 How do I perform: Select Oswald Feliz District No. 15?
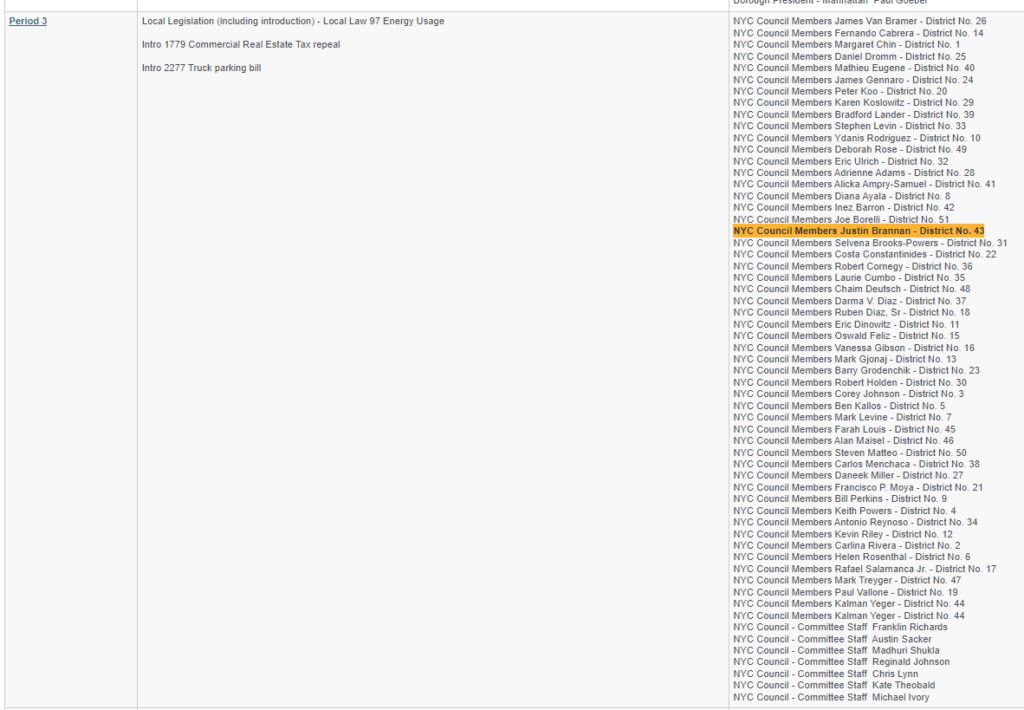846,336
